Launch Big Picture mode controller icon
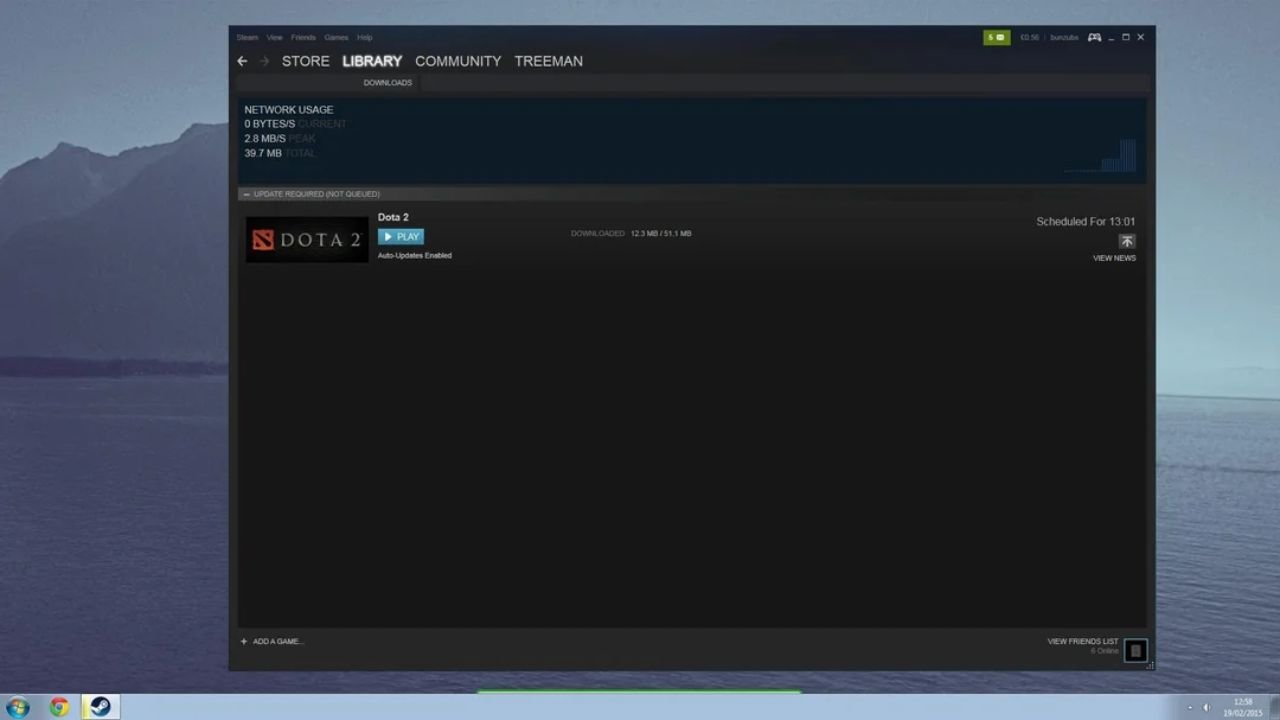Screen dimensions: 1280x720 click(1094, 38)
